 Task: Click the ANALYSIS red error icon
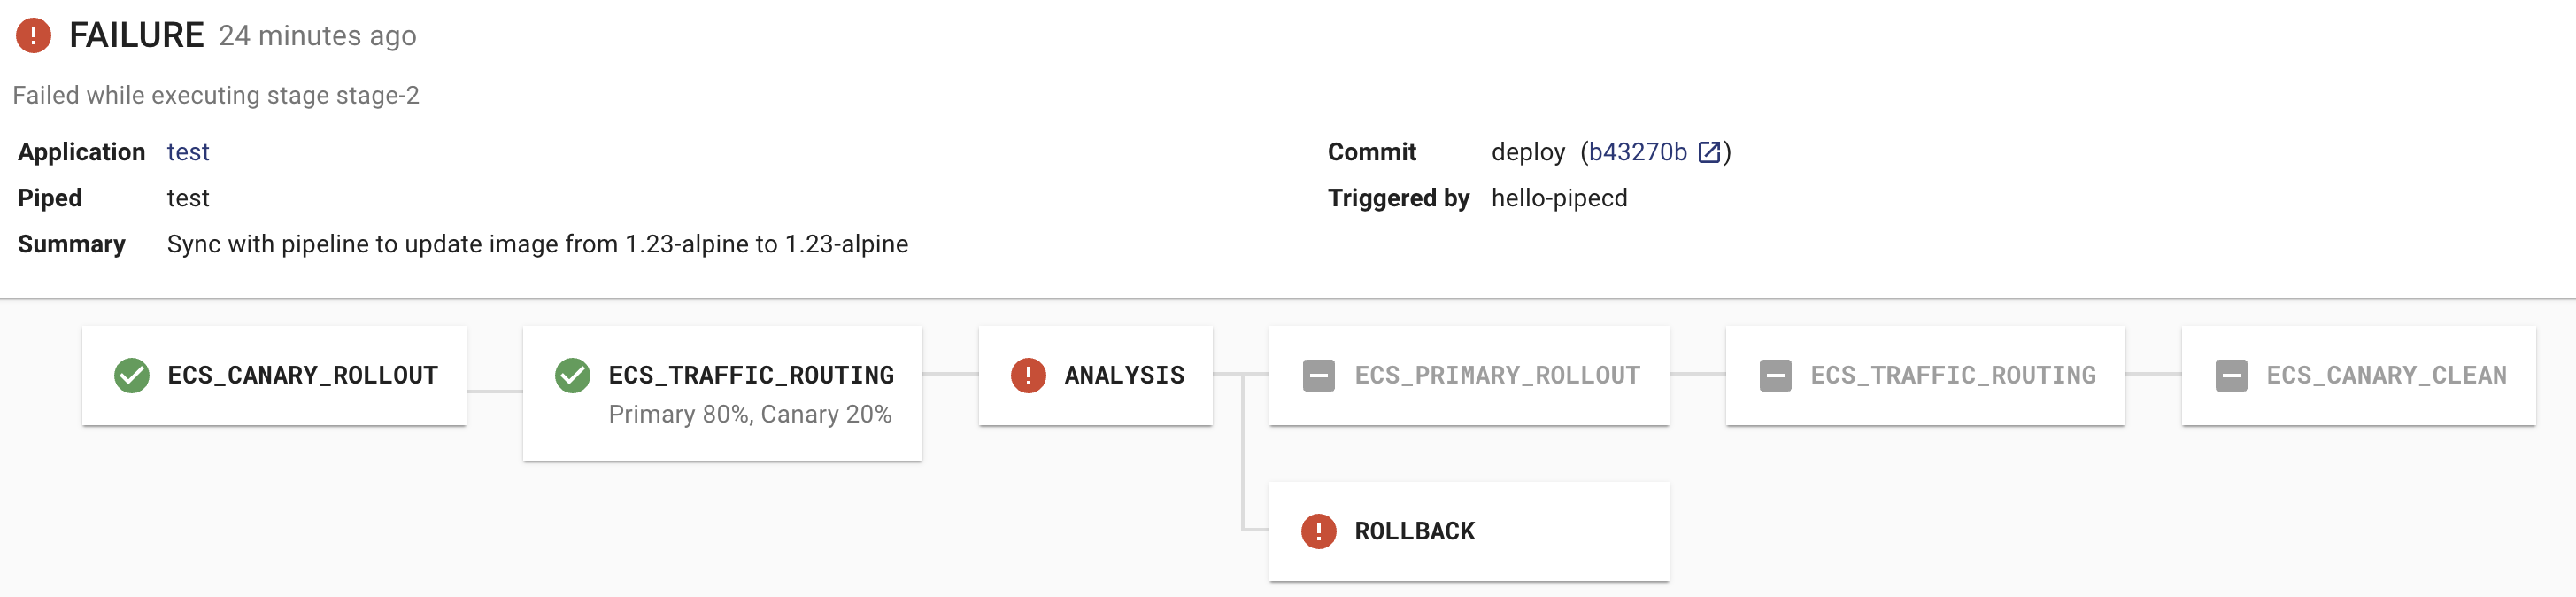coord(1028,375)
